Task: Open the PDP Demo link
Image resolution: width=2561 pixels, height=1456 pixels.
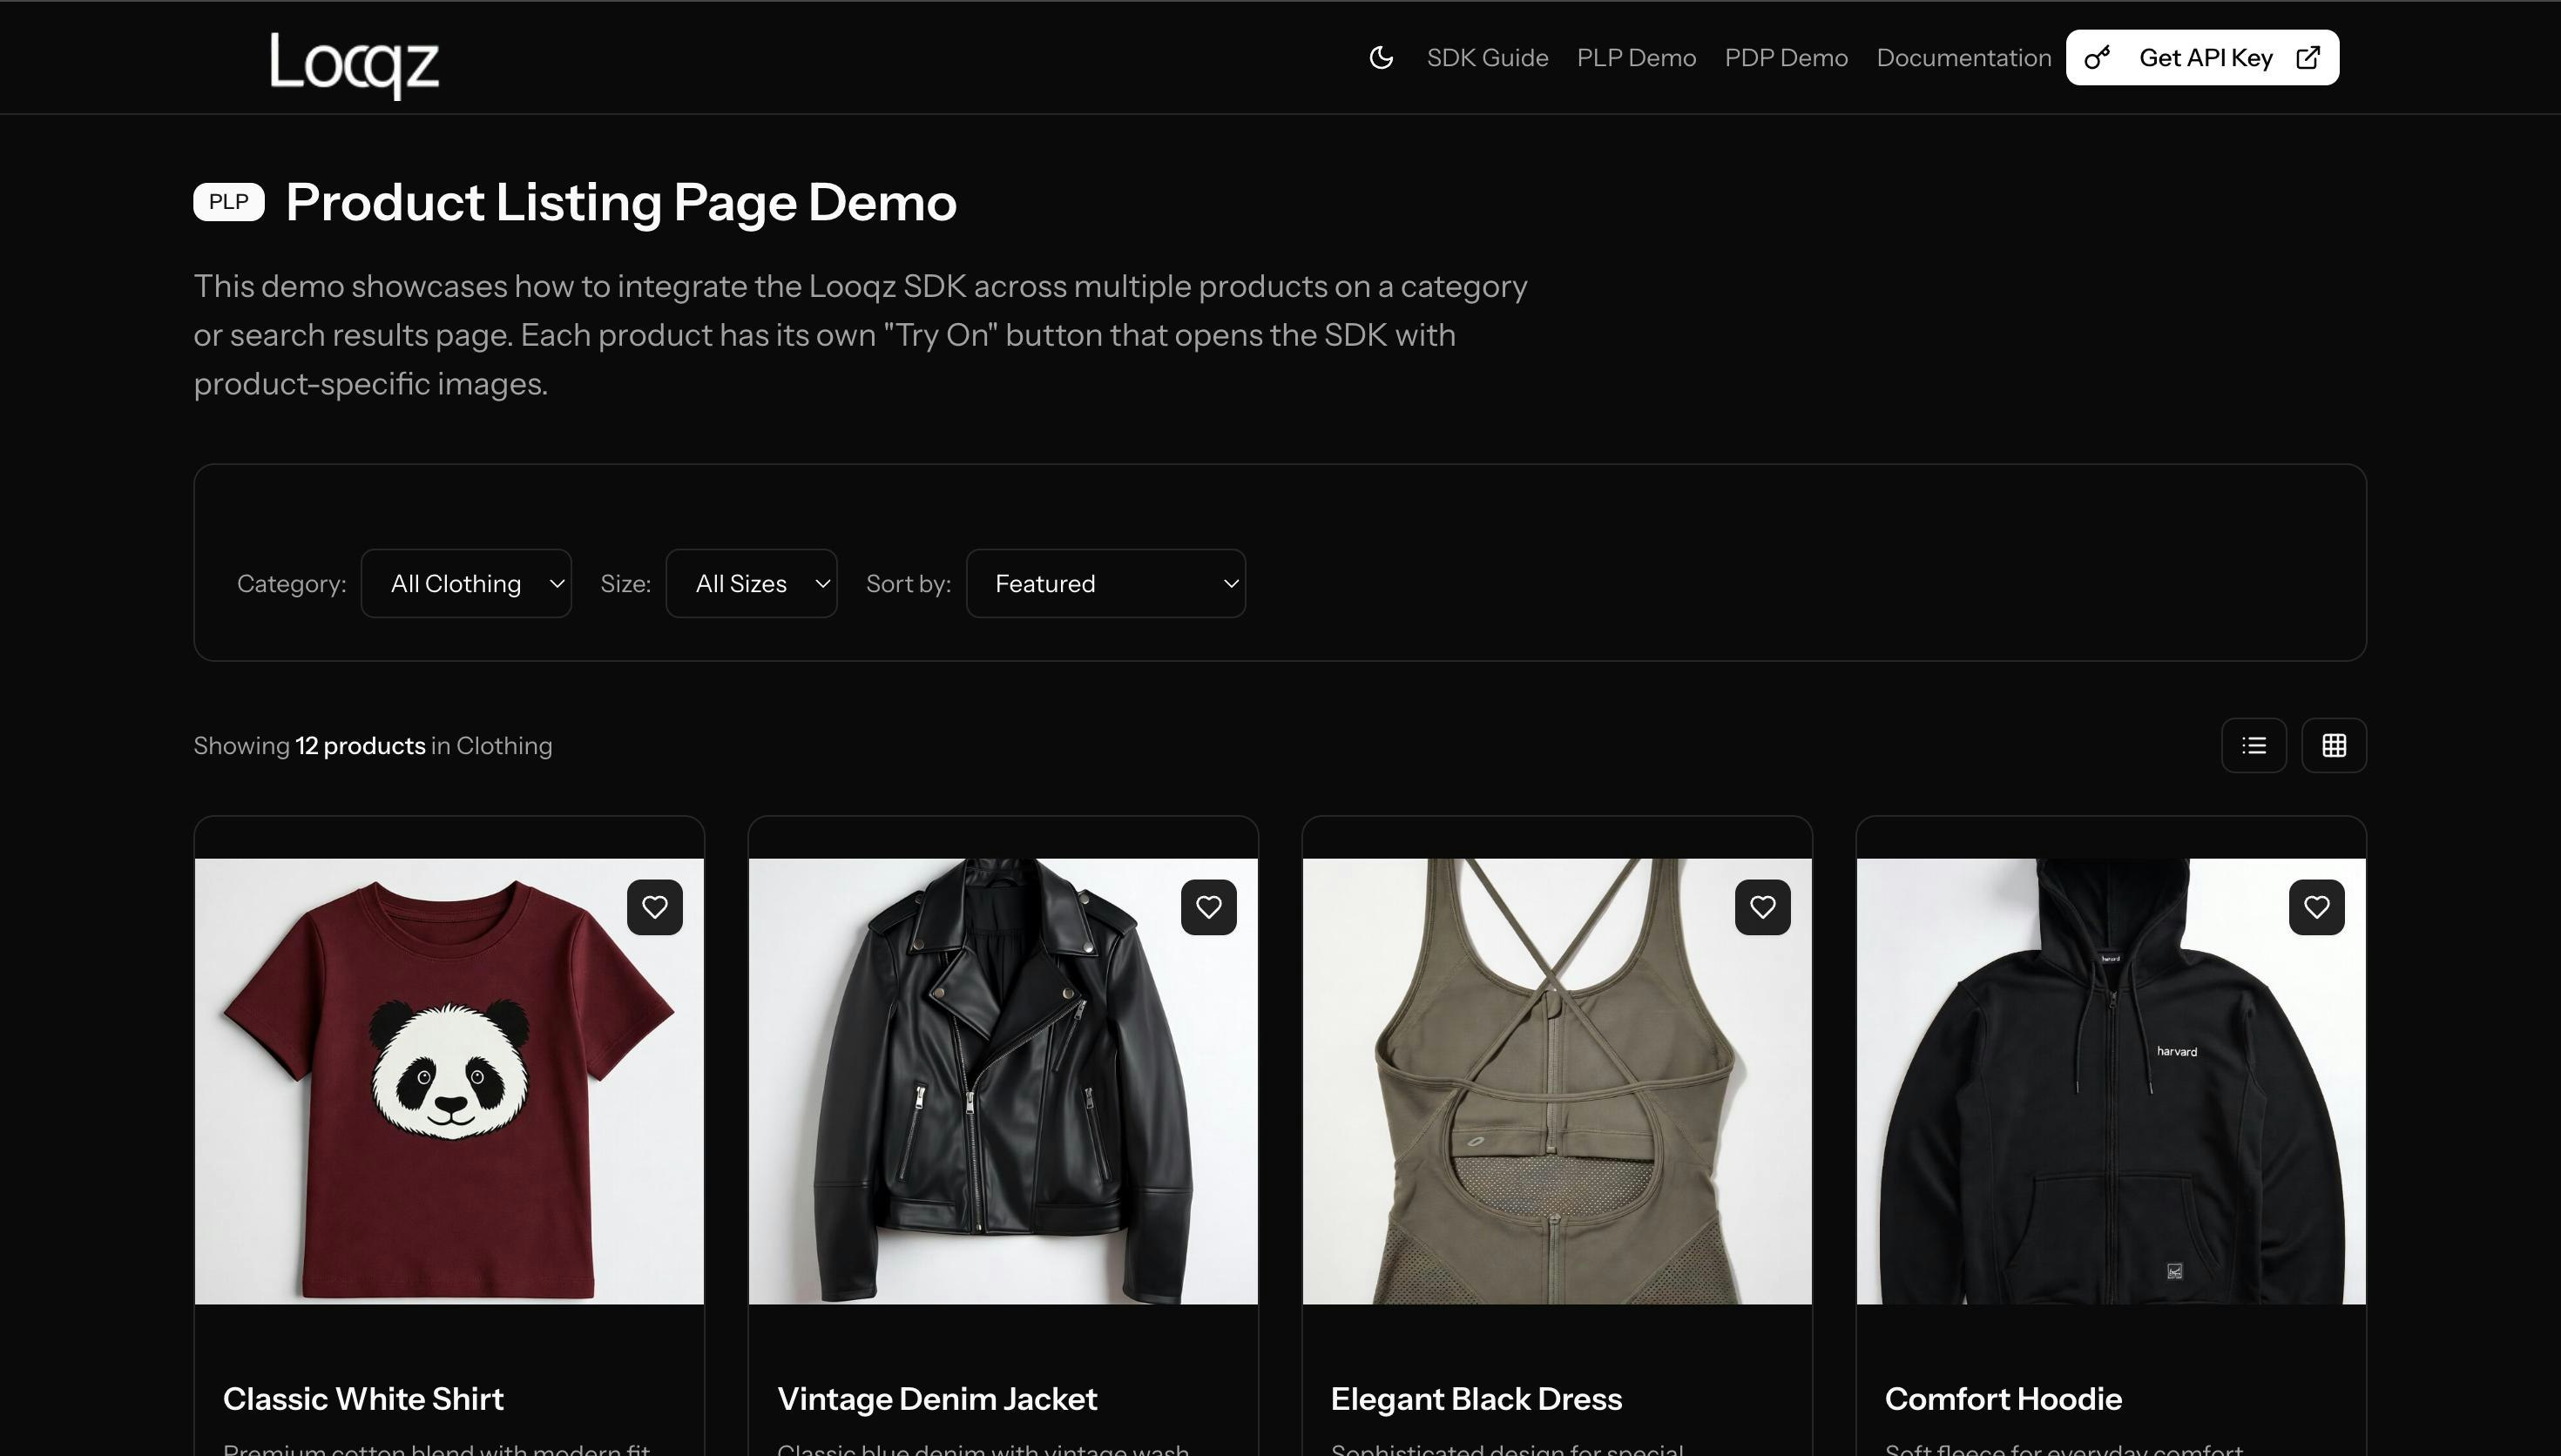Action: (x=1786, y=58)
